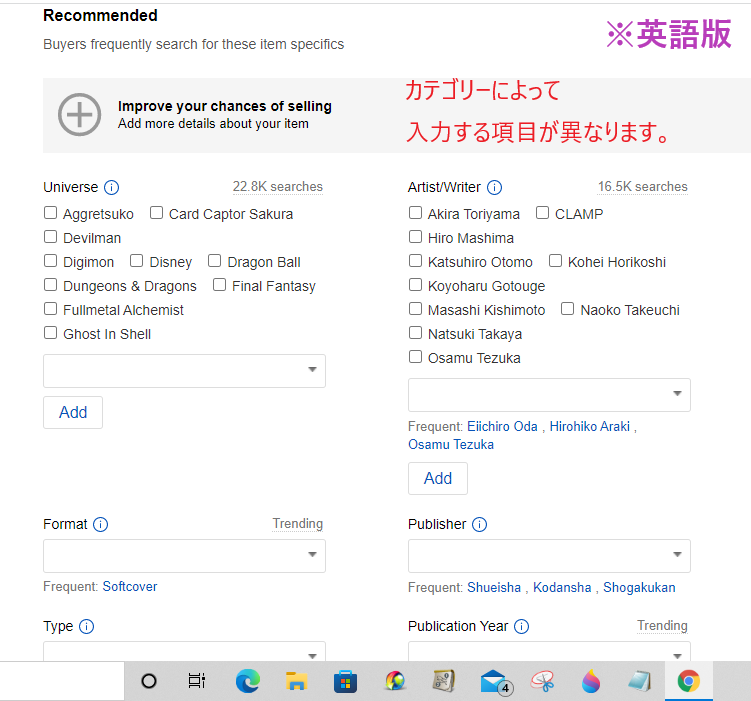Switch to Google Chrome in taskbar
This screenshot has width=751, height=701.
coord(689,681)
